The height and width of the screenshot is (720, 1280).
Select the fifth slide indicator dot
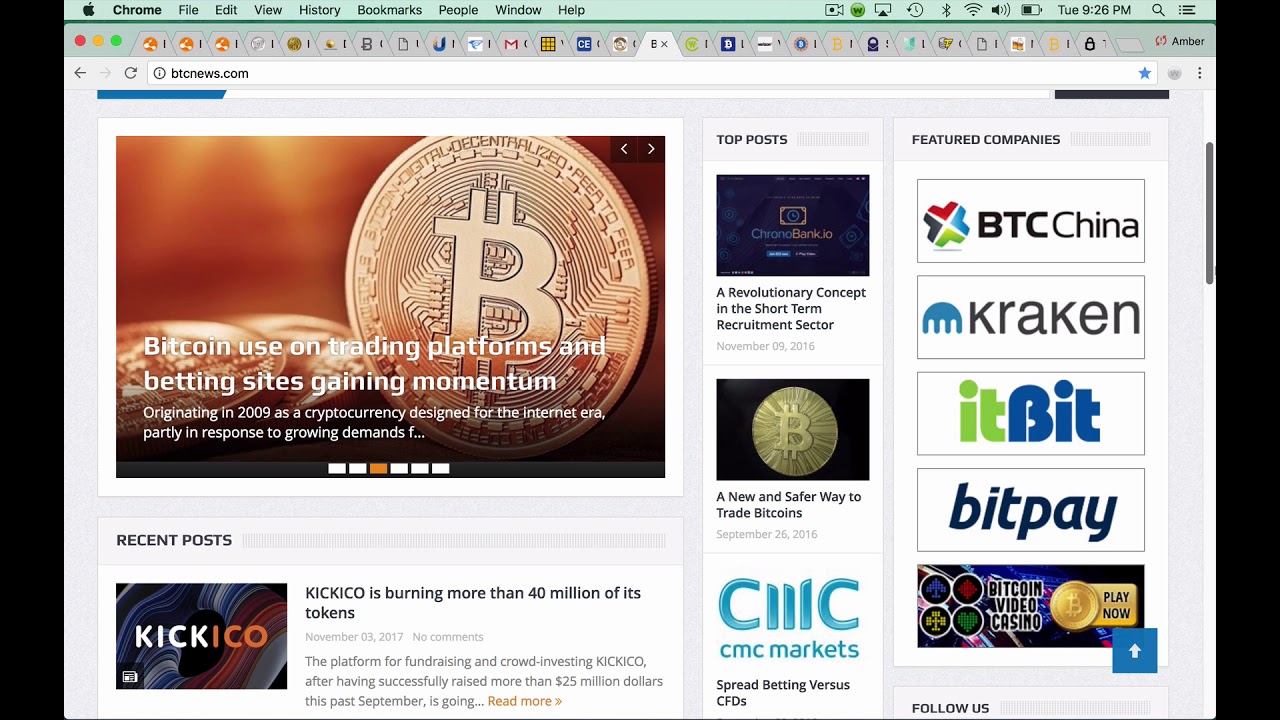tap(420, 468)
